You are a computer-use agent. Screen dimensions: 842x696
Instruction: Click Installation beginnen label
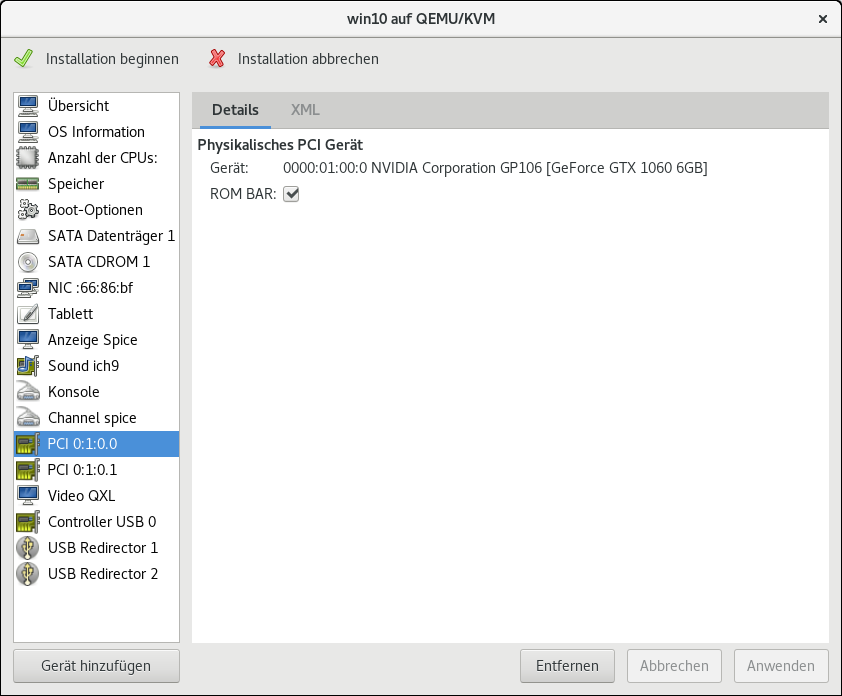[112, 59]
